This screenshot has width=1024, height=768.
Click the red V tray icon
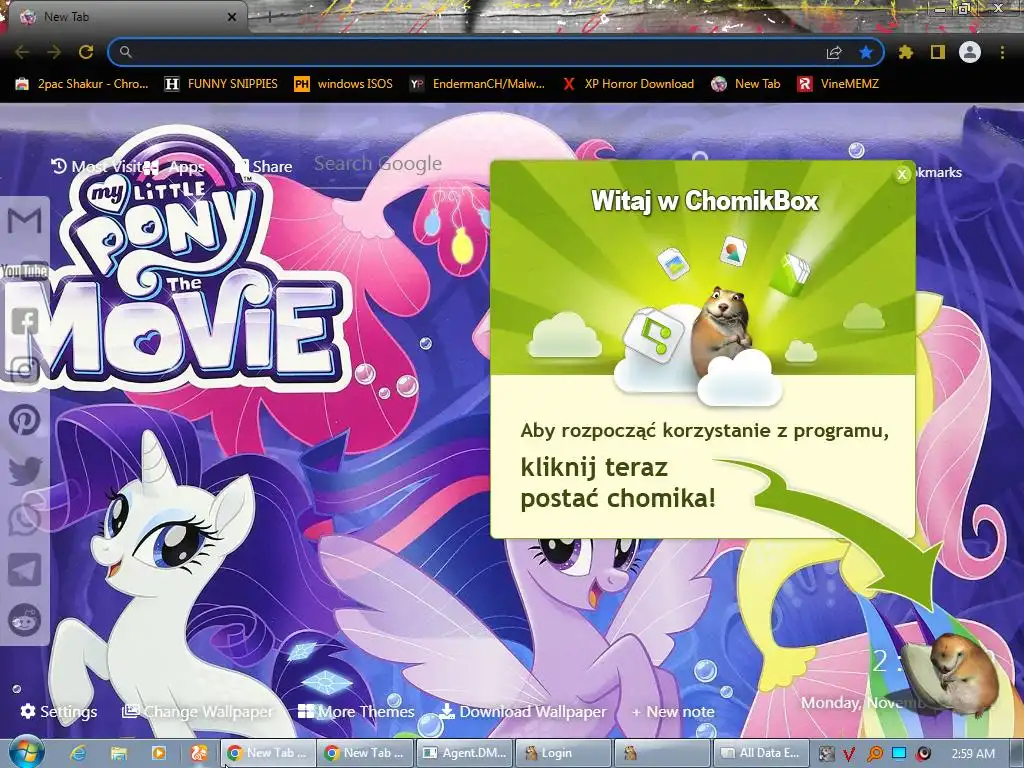click(848, 754)
